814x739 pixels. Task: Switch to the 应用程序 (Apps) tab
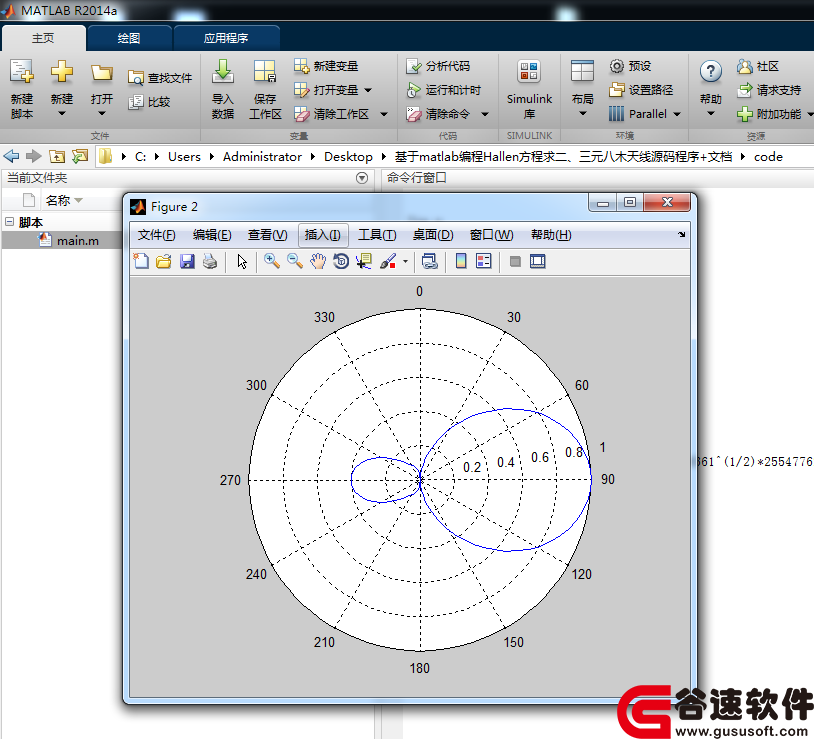(226, 38)
